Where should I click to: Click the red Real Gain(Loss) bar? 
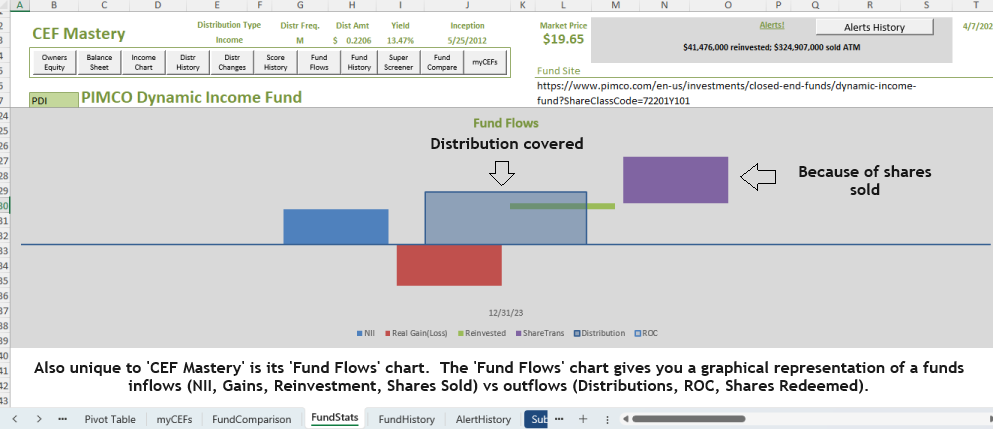tap(449, 265)
